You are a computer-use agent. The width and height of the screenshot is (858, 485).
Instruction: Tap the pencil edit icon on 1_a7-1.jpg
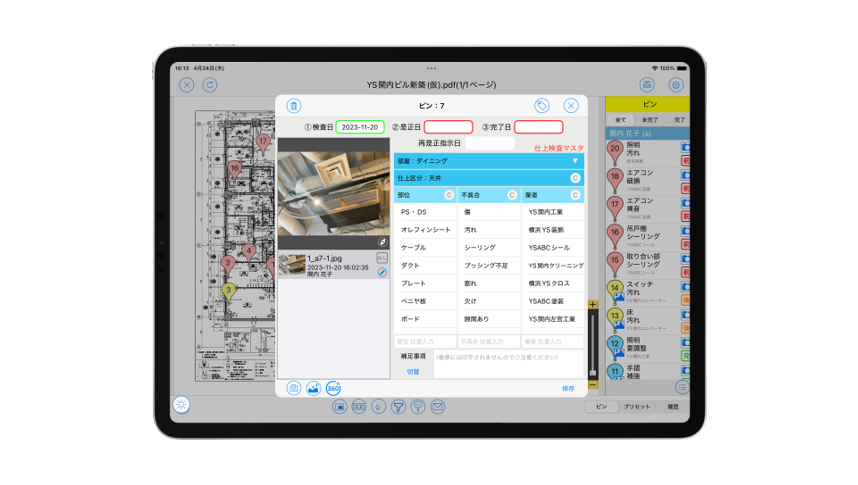click(x=382, y=272)
